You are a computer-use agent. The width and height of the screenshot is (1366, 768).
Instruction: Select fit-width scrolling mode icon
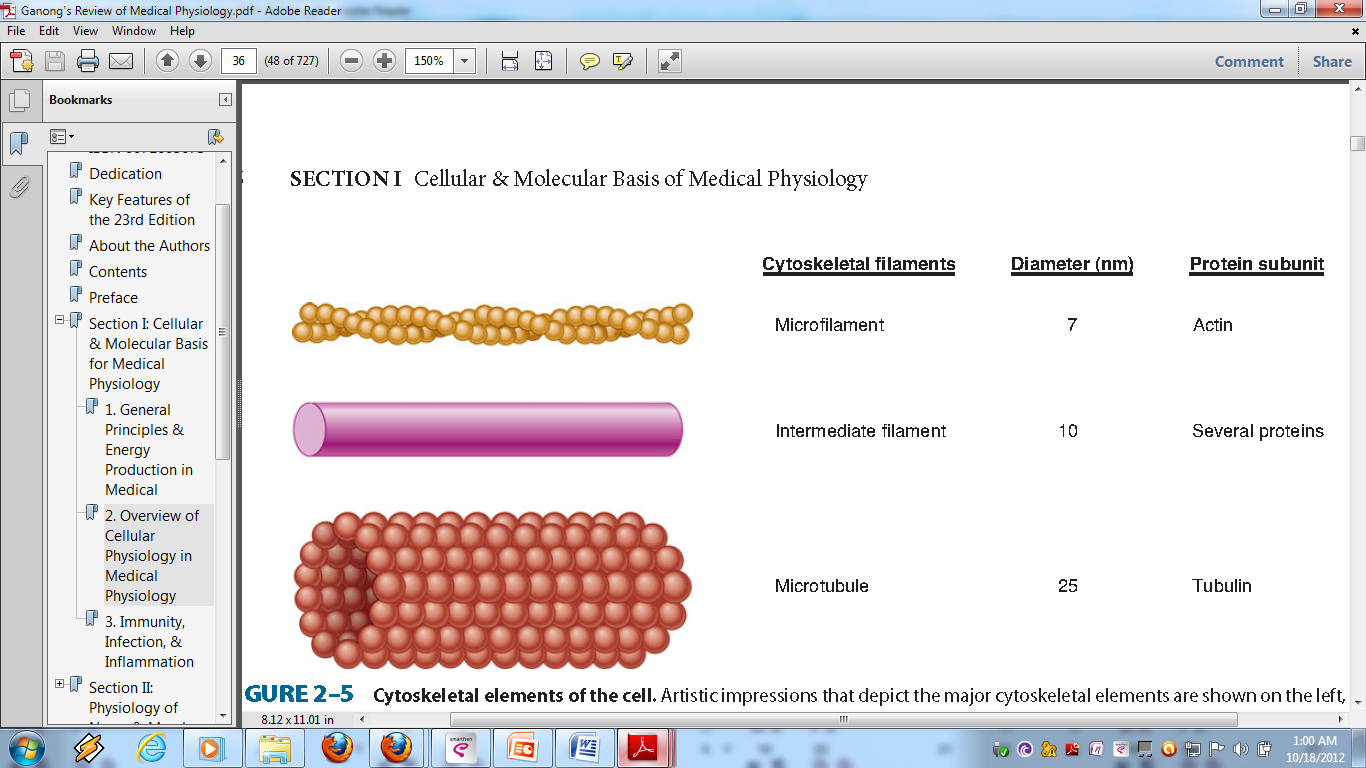tap(510, 61)
